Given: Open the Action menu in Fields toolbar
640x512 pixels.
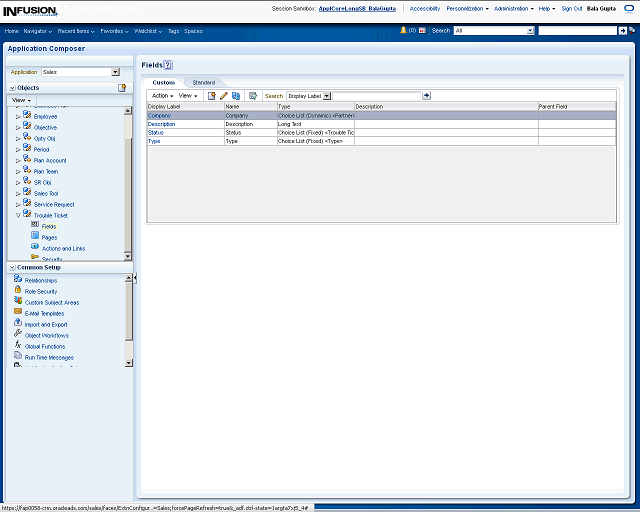Looking at the screenshot, I should (x=161, y=96).
